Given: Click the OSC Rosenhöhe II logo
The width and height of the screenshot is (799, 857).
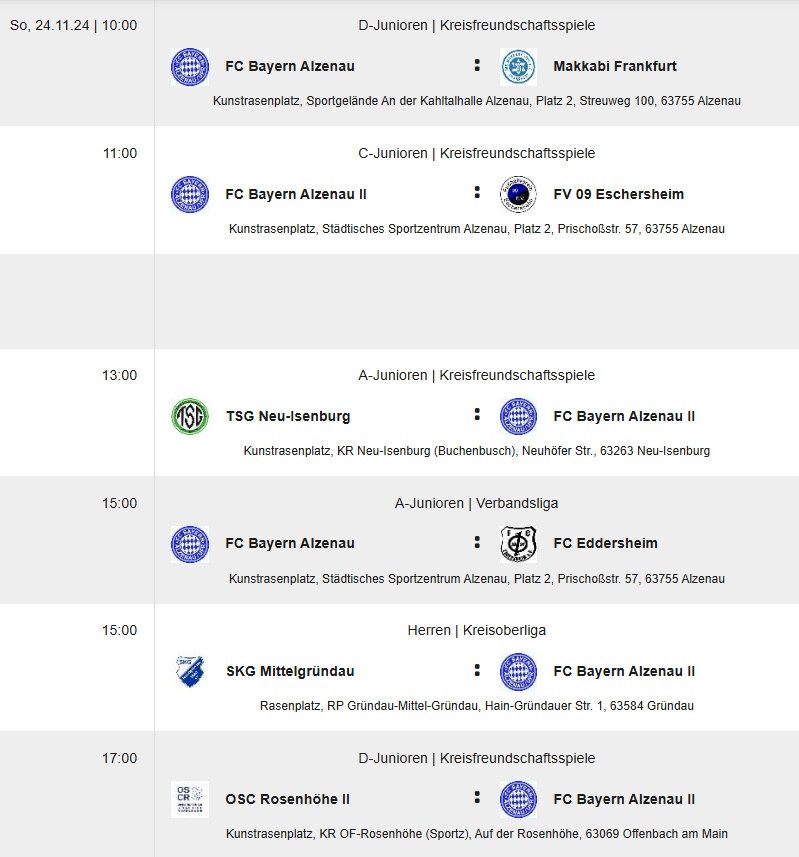Looking at the screenshot, I should pyautogui.click(x=190, y=799).
